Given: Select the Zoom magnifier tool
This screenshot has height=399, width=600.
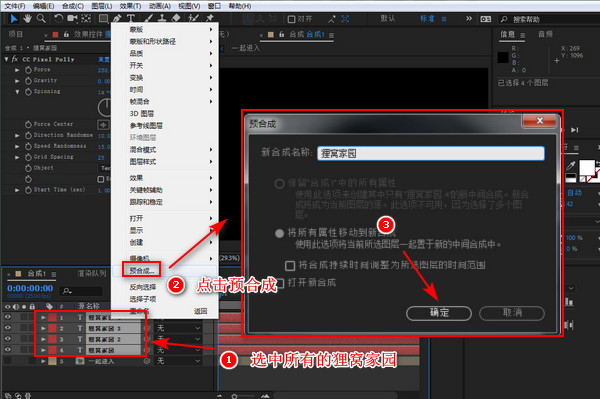Looking at the screenshot, I should pos(41,18).
